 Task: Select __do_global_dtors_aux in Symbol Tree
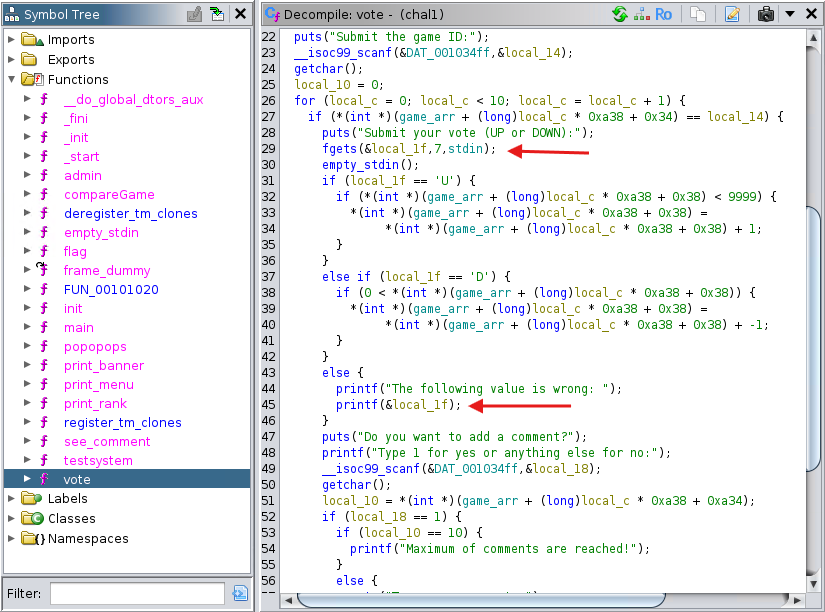pyautogui.click(x=133, y=99)
